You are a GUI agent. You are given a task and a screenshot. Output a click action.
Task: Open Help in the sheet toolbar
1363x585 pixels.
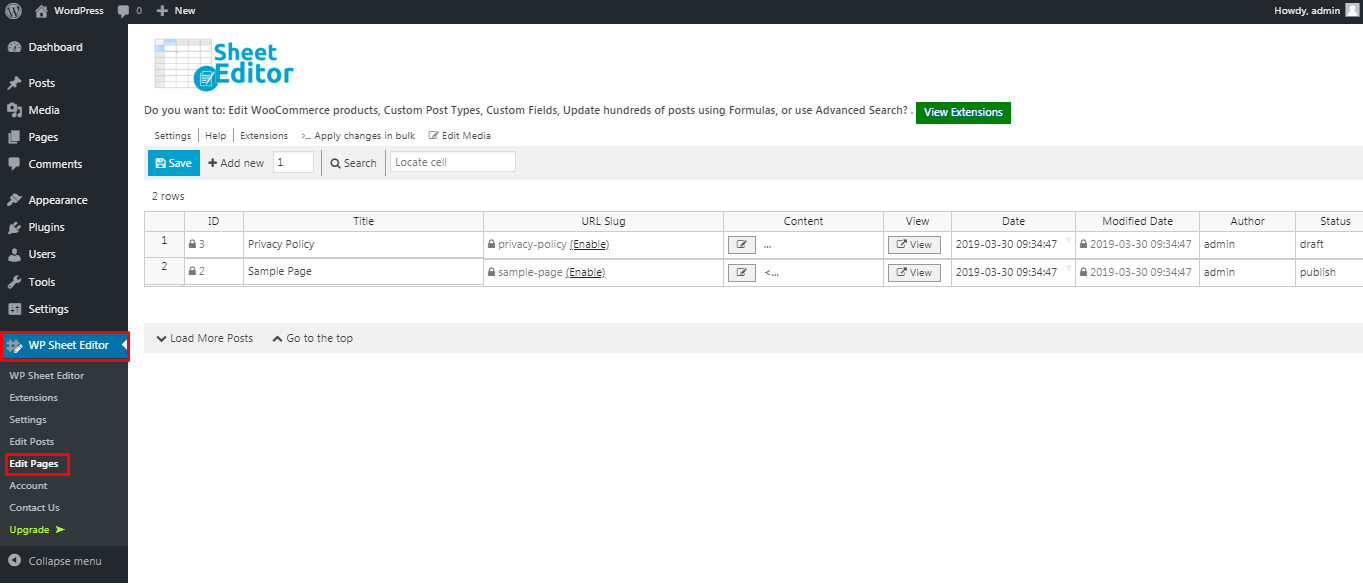[x=216, y=136]
